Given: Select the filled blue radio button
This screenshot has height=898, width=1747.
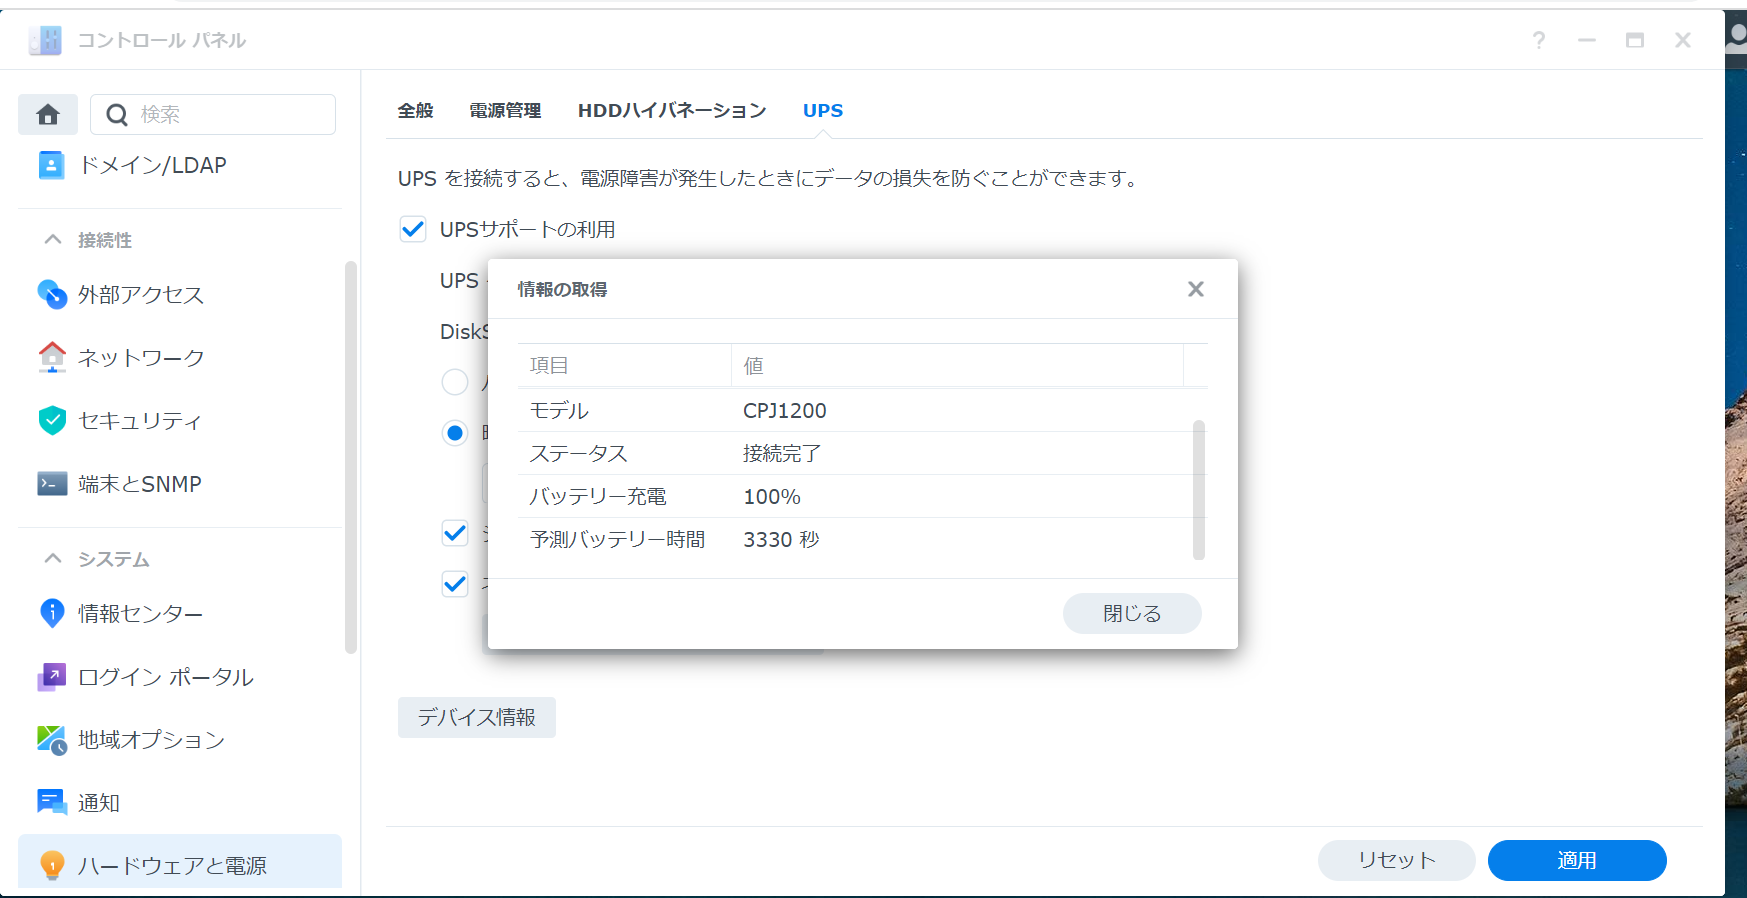Looking at the screenshot, I should [x=455, y=433].
